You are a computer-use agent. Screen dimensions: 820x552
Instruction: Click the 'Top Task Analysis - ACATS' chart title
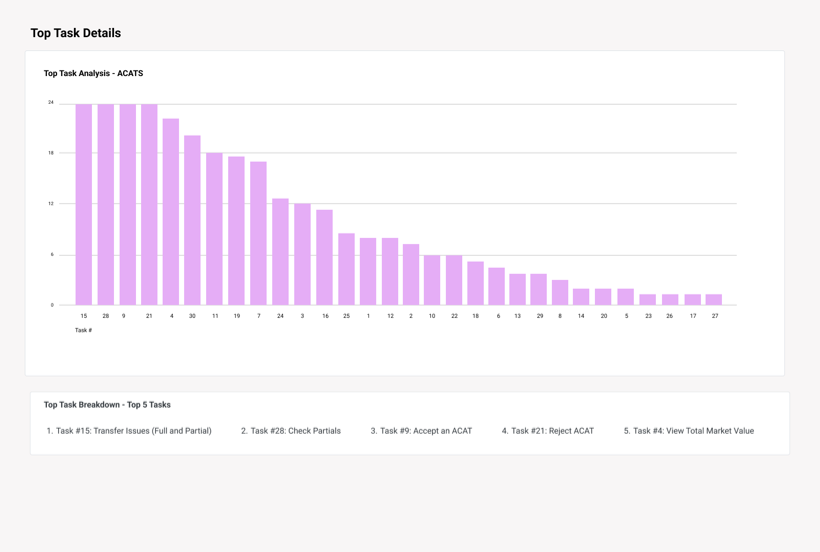(93, 73)
